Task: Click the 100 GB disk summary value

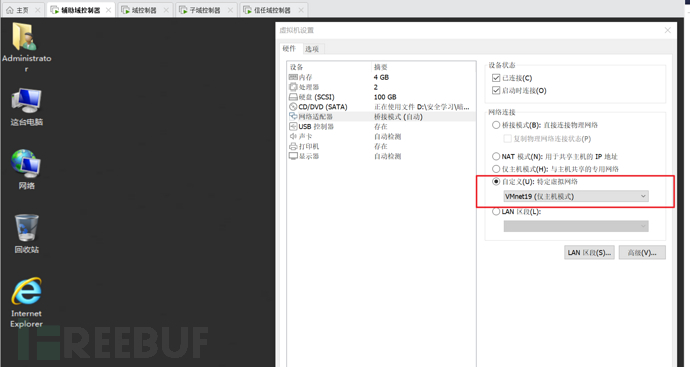Action: [x=385, y=97]
